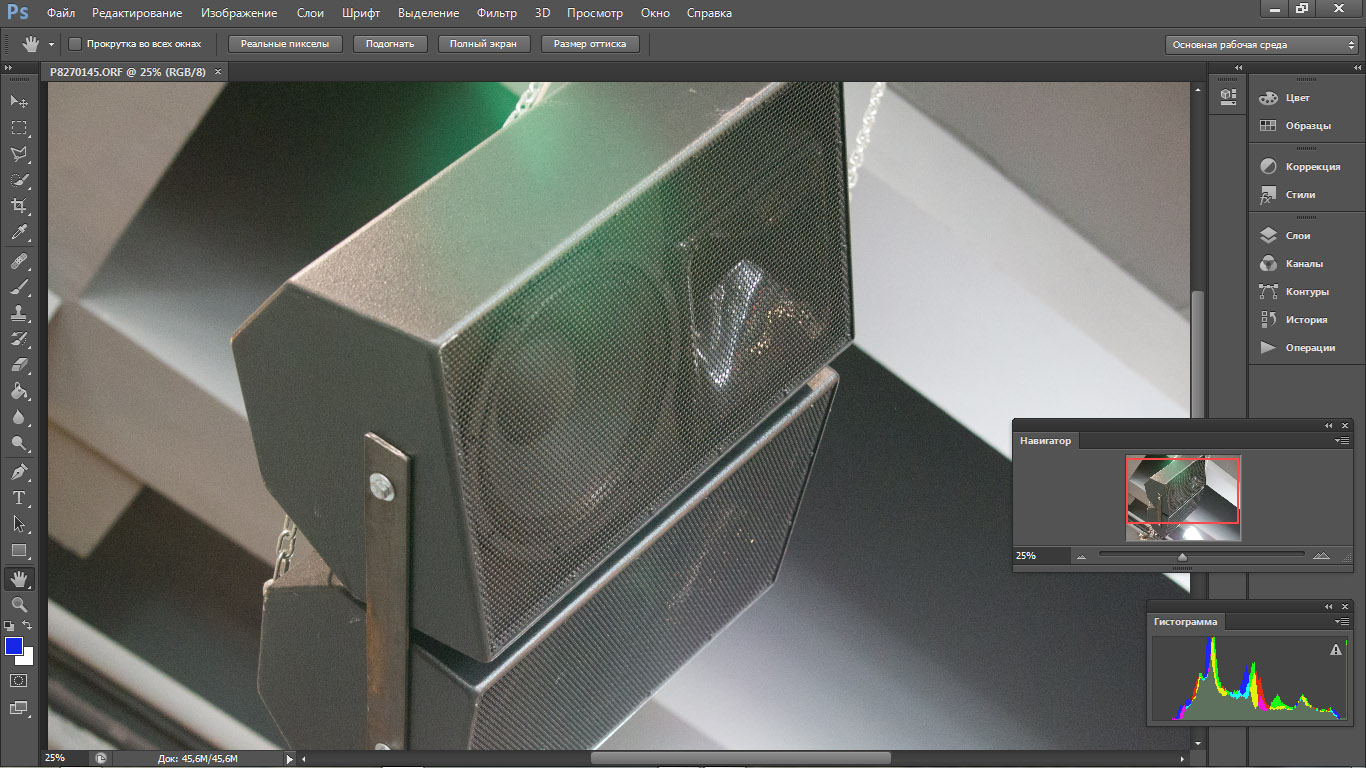The width and height of the screenshot is (1366, 768).
Task: Open the Hand tool preset picker
Action: tap(51, 45)
